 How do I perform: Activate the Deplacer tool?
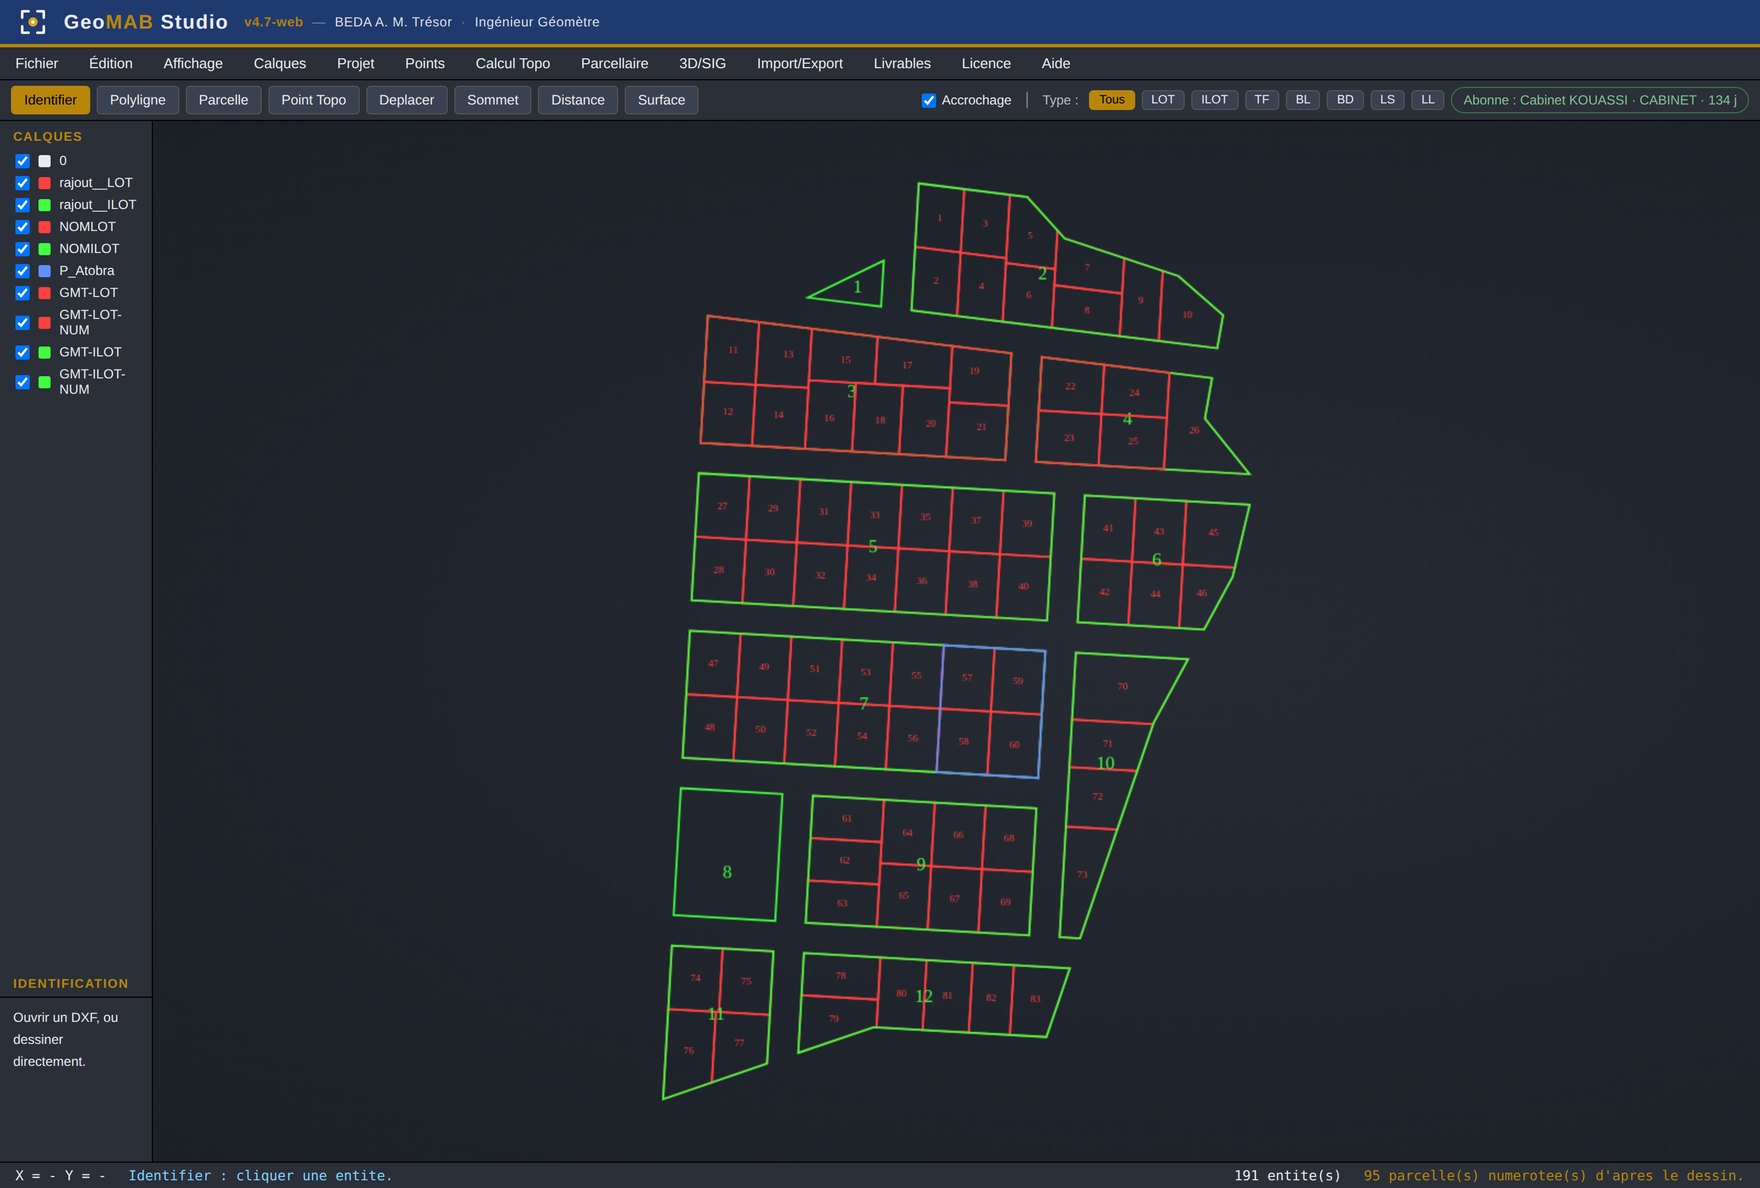(x=406, y=100)
